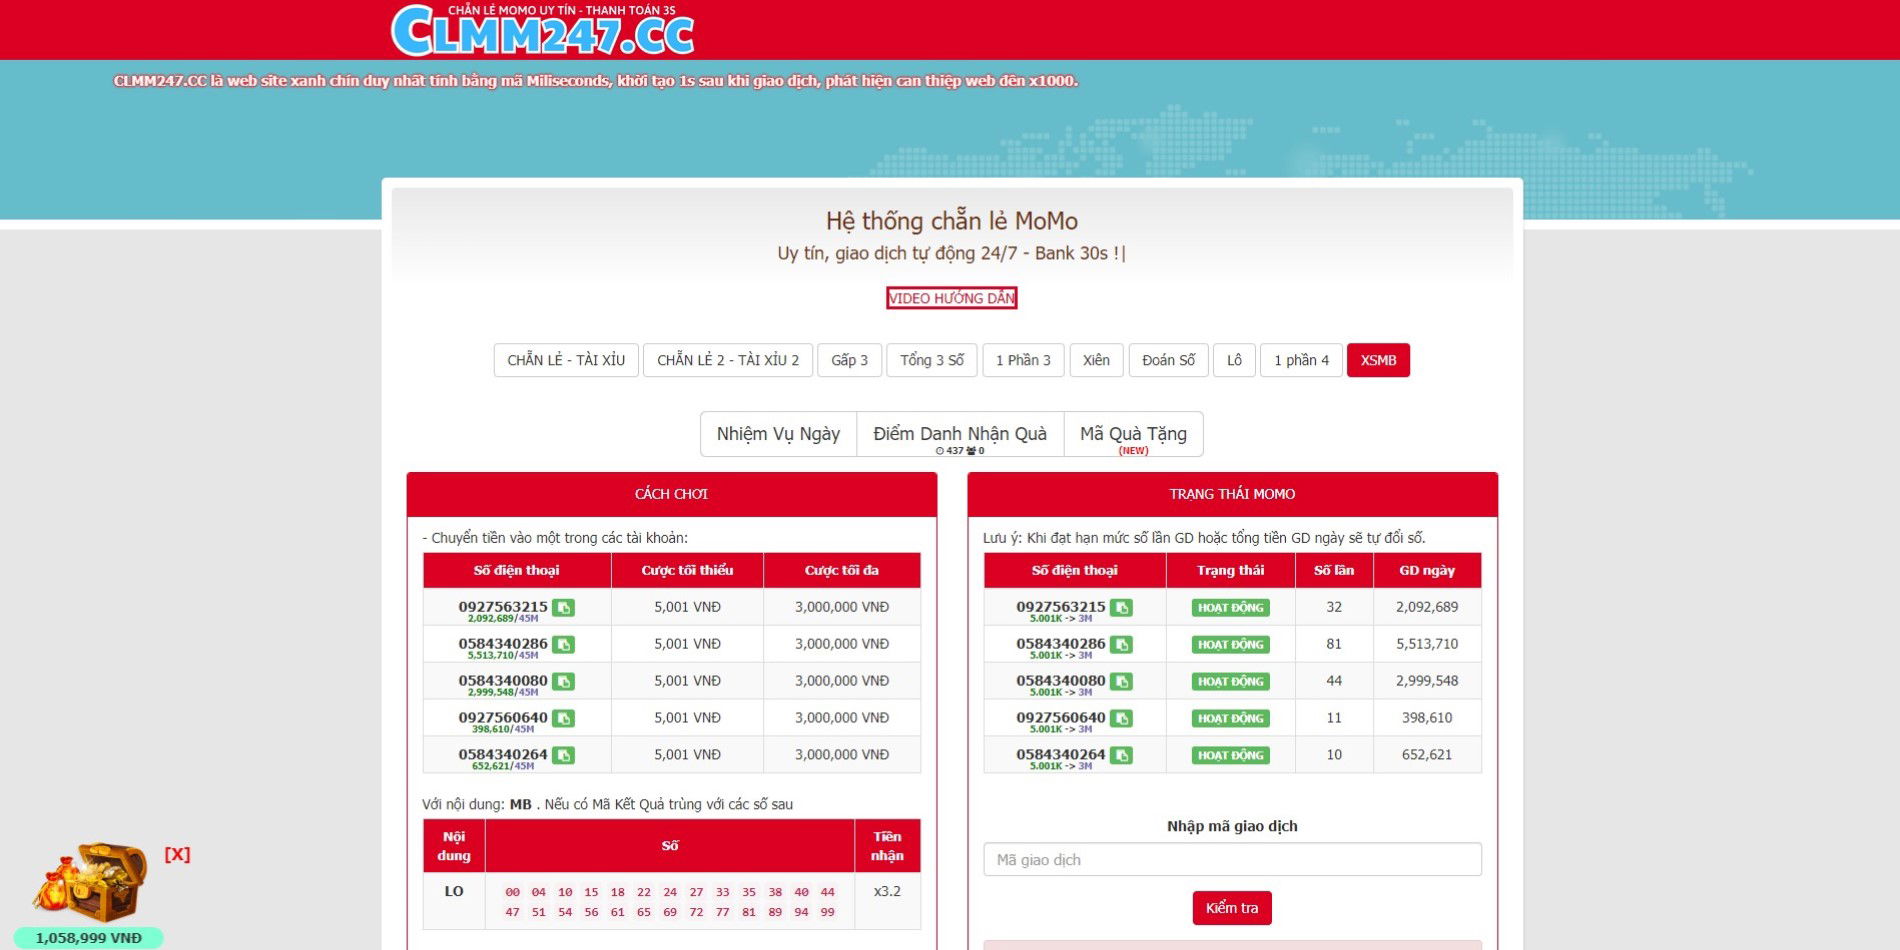Focus the Mã giao dịch input field
Screen dimensions: 1900x950
coord(1232,860)
